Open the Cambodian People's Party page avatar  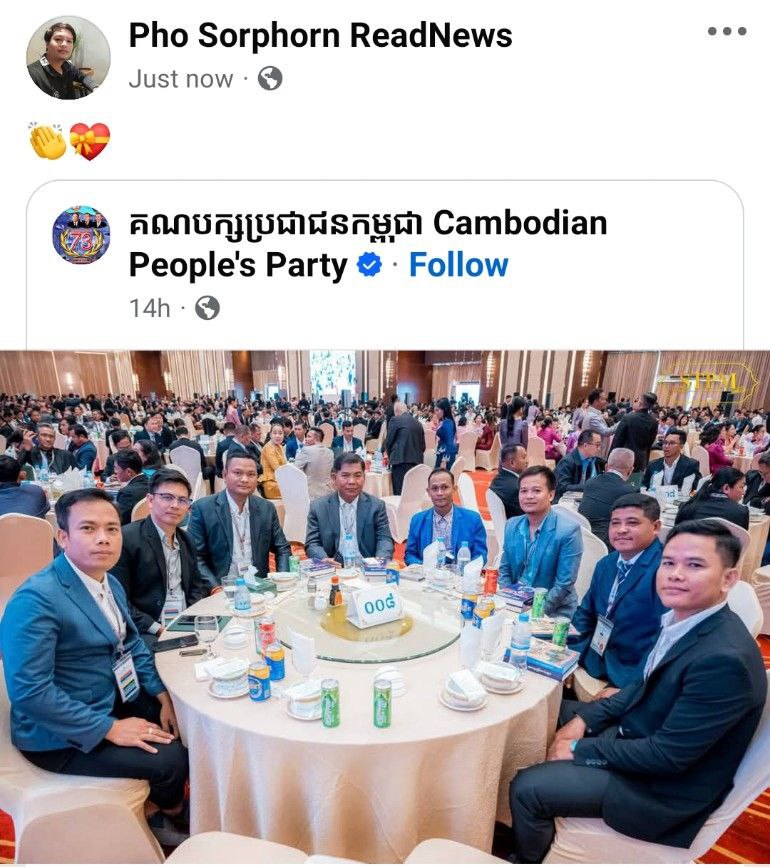click(81, 235)
